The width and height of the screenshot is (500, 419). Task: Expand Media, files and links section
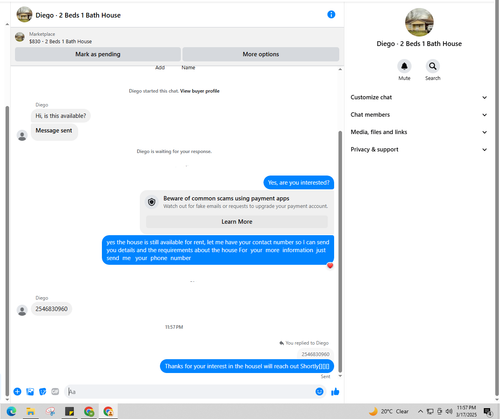419,132
